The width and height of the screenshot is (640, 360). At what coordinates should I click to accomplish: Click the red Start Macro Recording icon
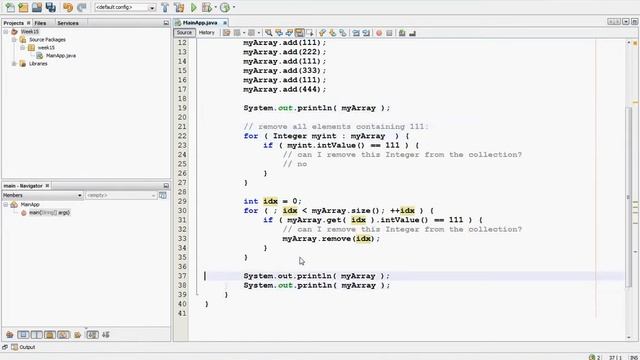pos(379,33)
